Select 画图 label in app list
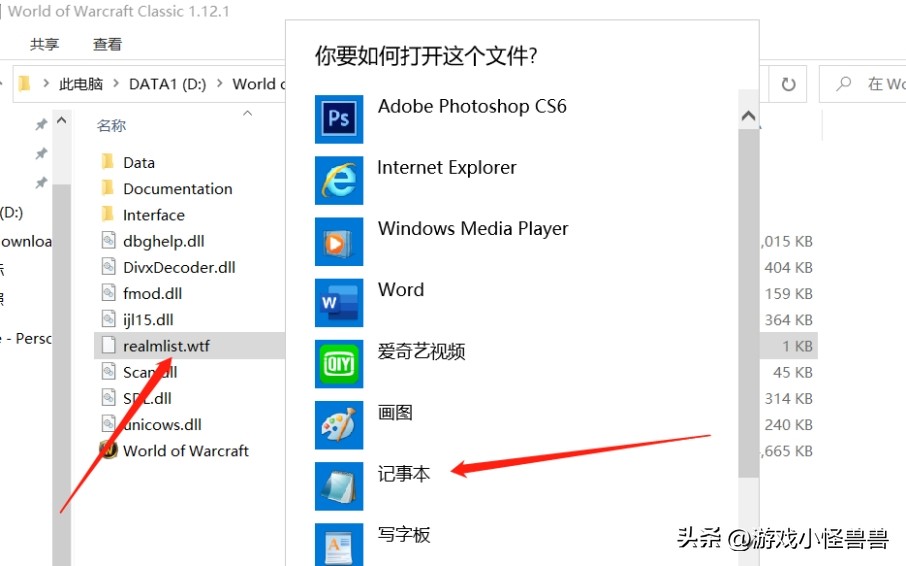Viewport: 906px width, 566px height. tap(395, 412)
